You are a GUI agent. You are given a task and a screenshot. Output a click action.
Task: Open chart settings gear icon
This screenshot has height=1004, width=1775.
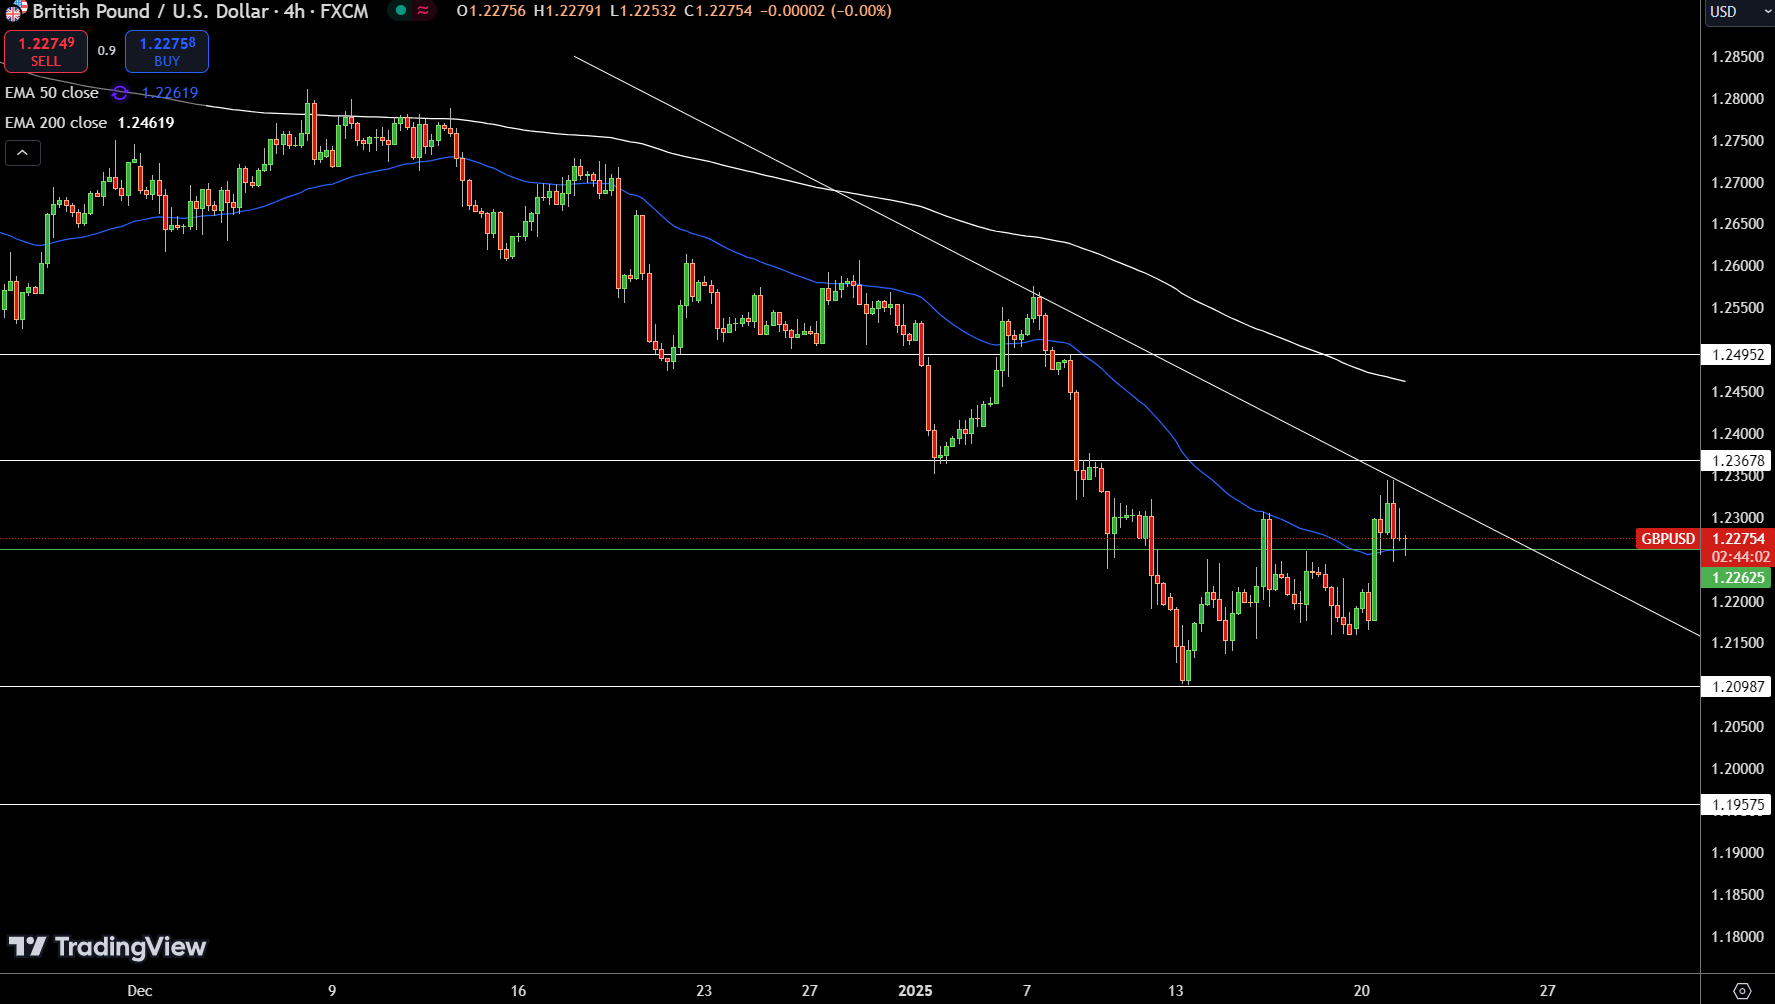pos(1742,990)
